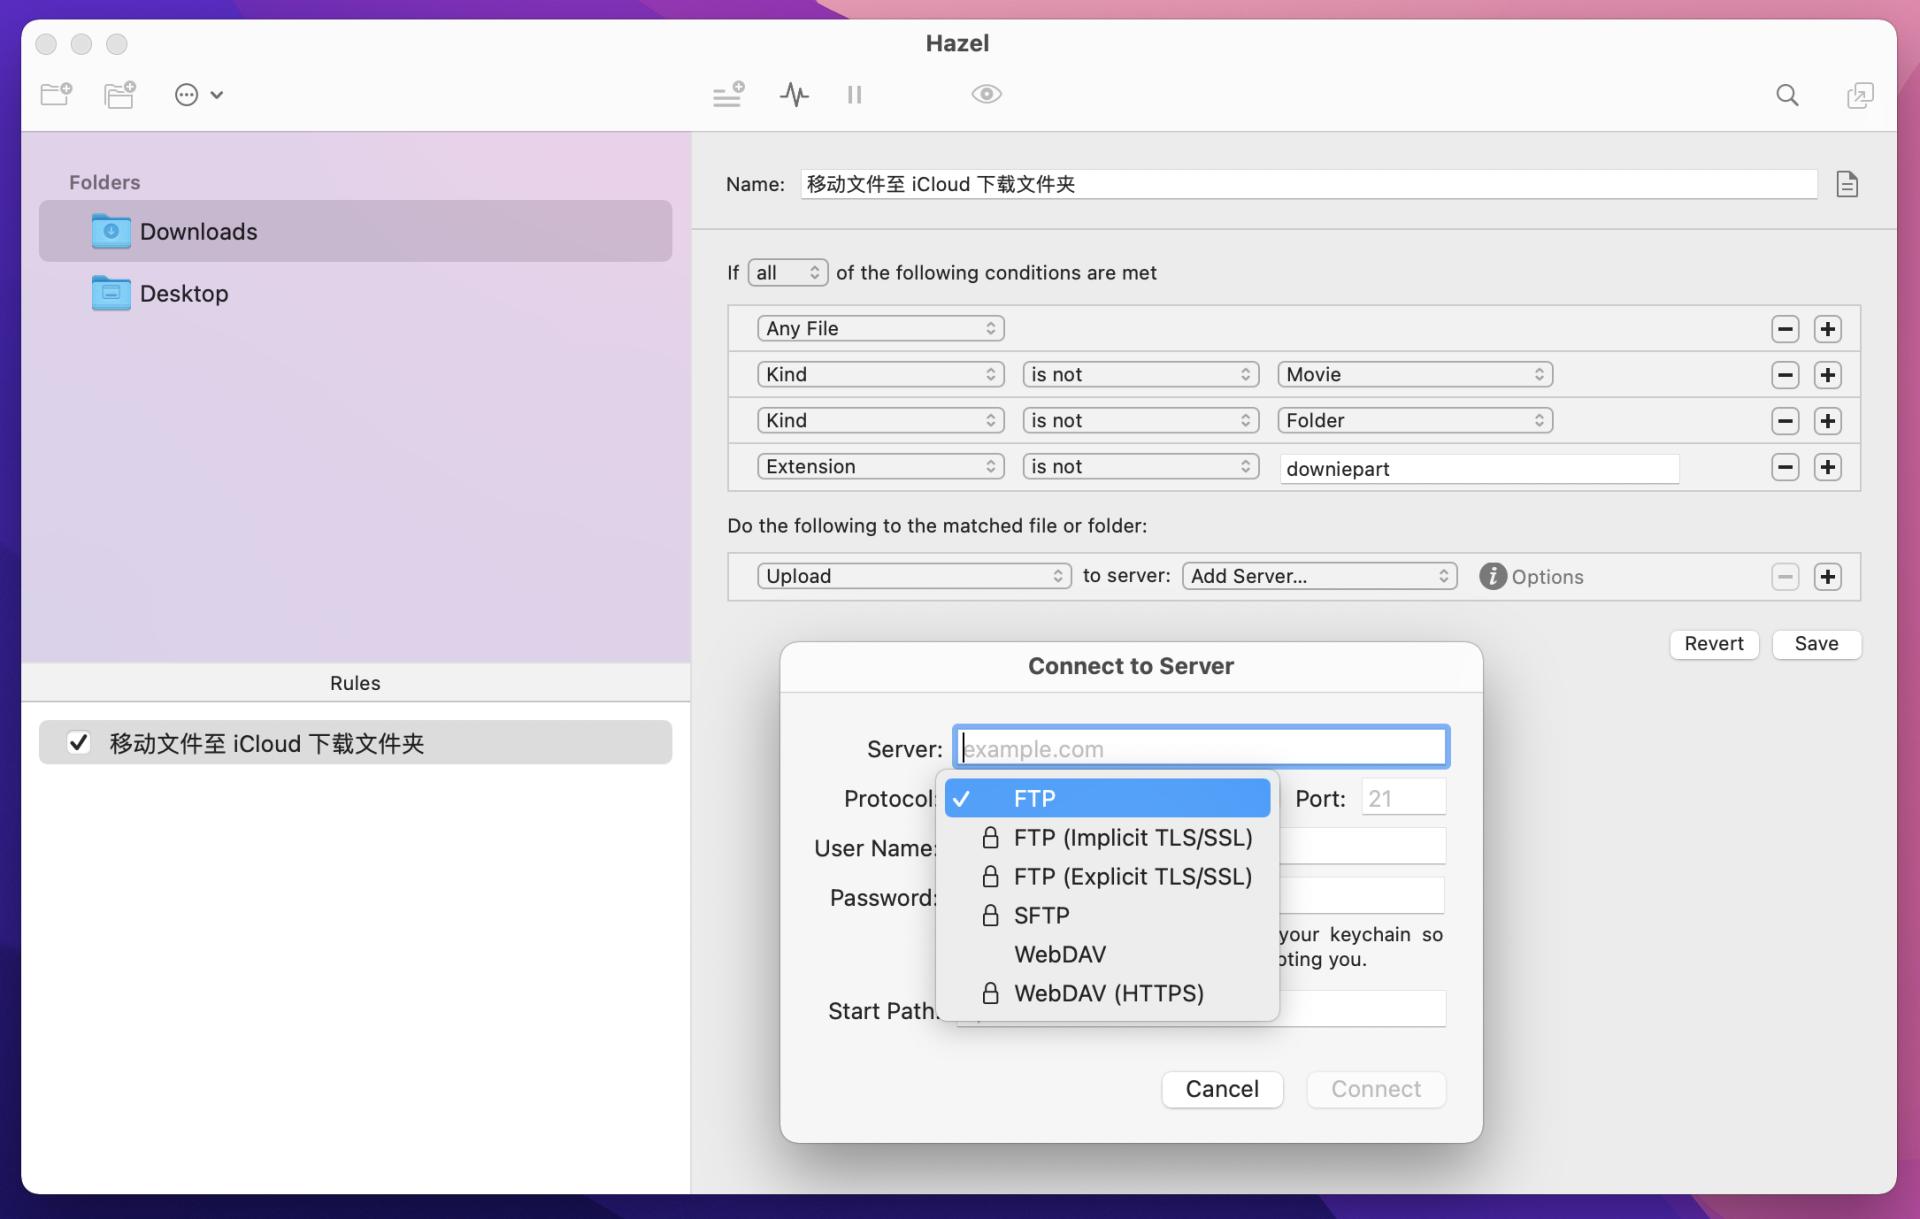Pause rules with the pause icon
Image resolution: width=1920 pixels, height=1219 pixels.
coord(854,94)
